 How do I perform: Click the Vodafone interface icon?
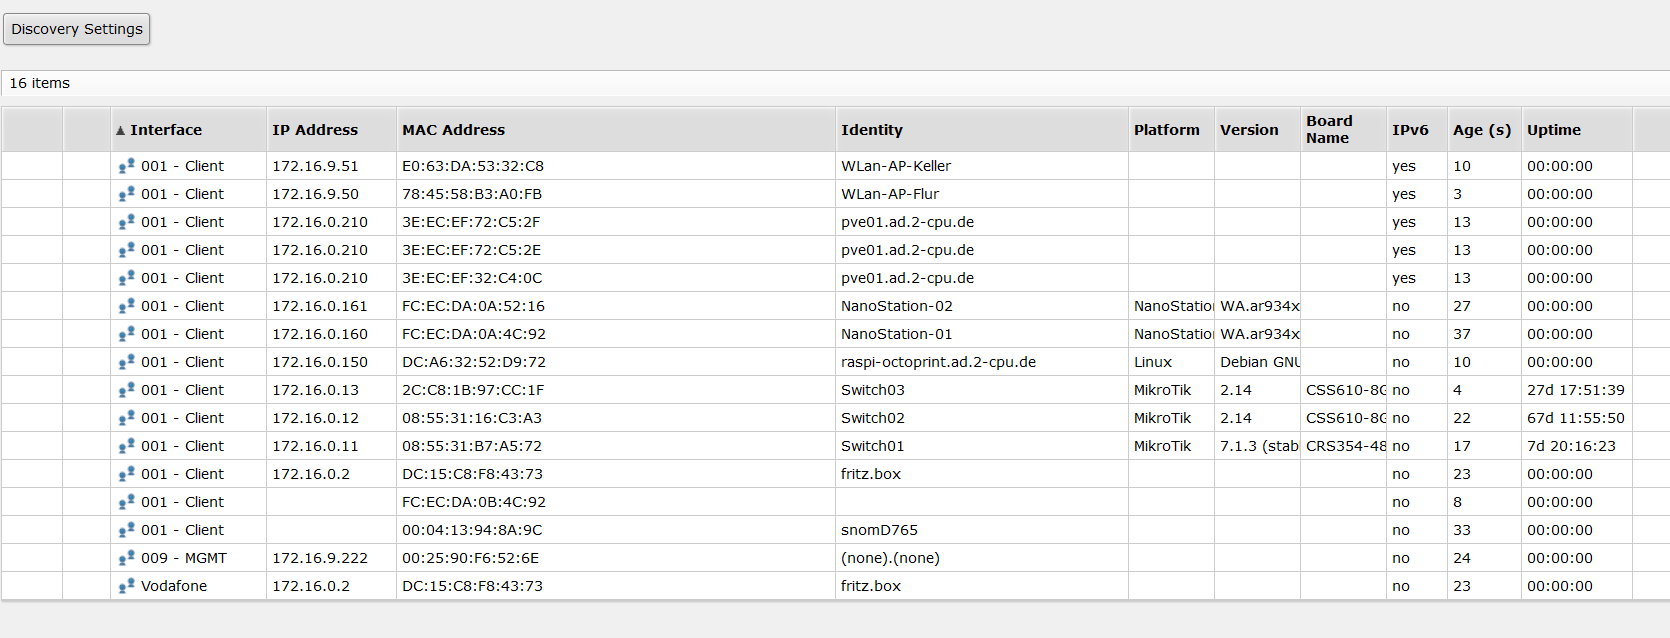click(126, 586)
